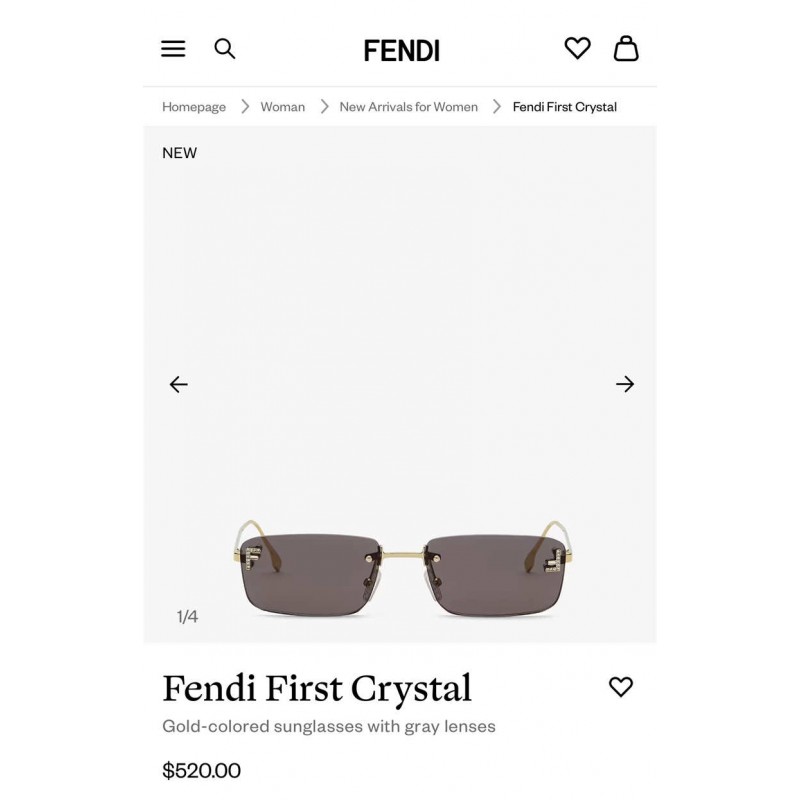
Task: Open search with the magnifier icon
Action: 224,49
